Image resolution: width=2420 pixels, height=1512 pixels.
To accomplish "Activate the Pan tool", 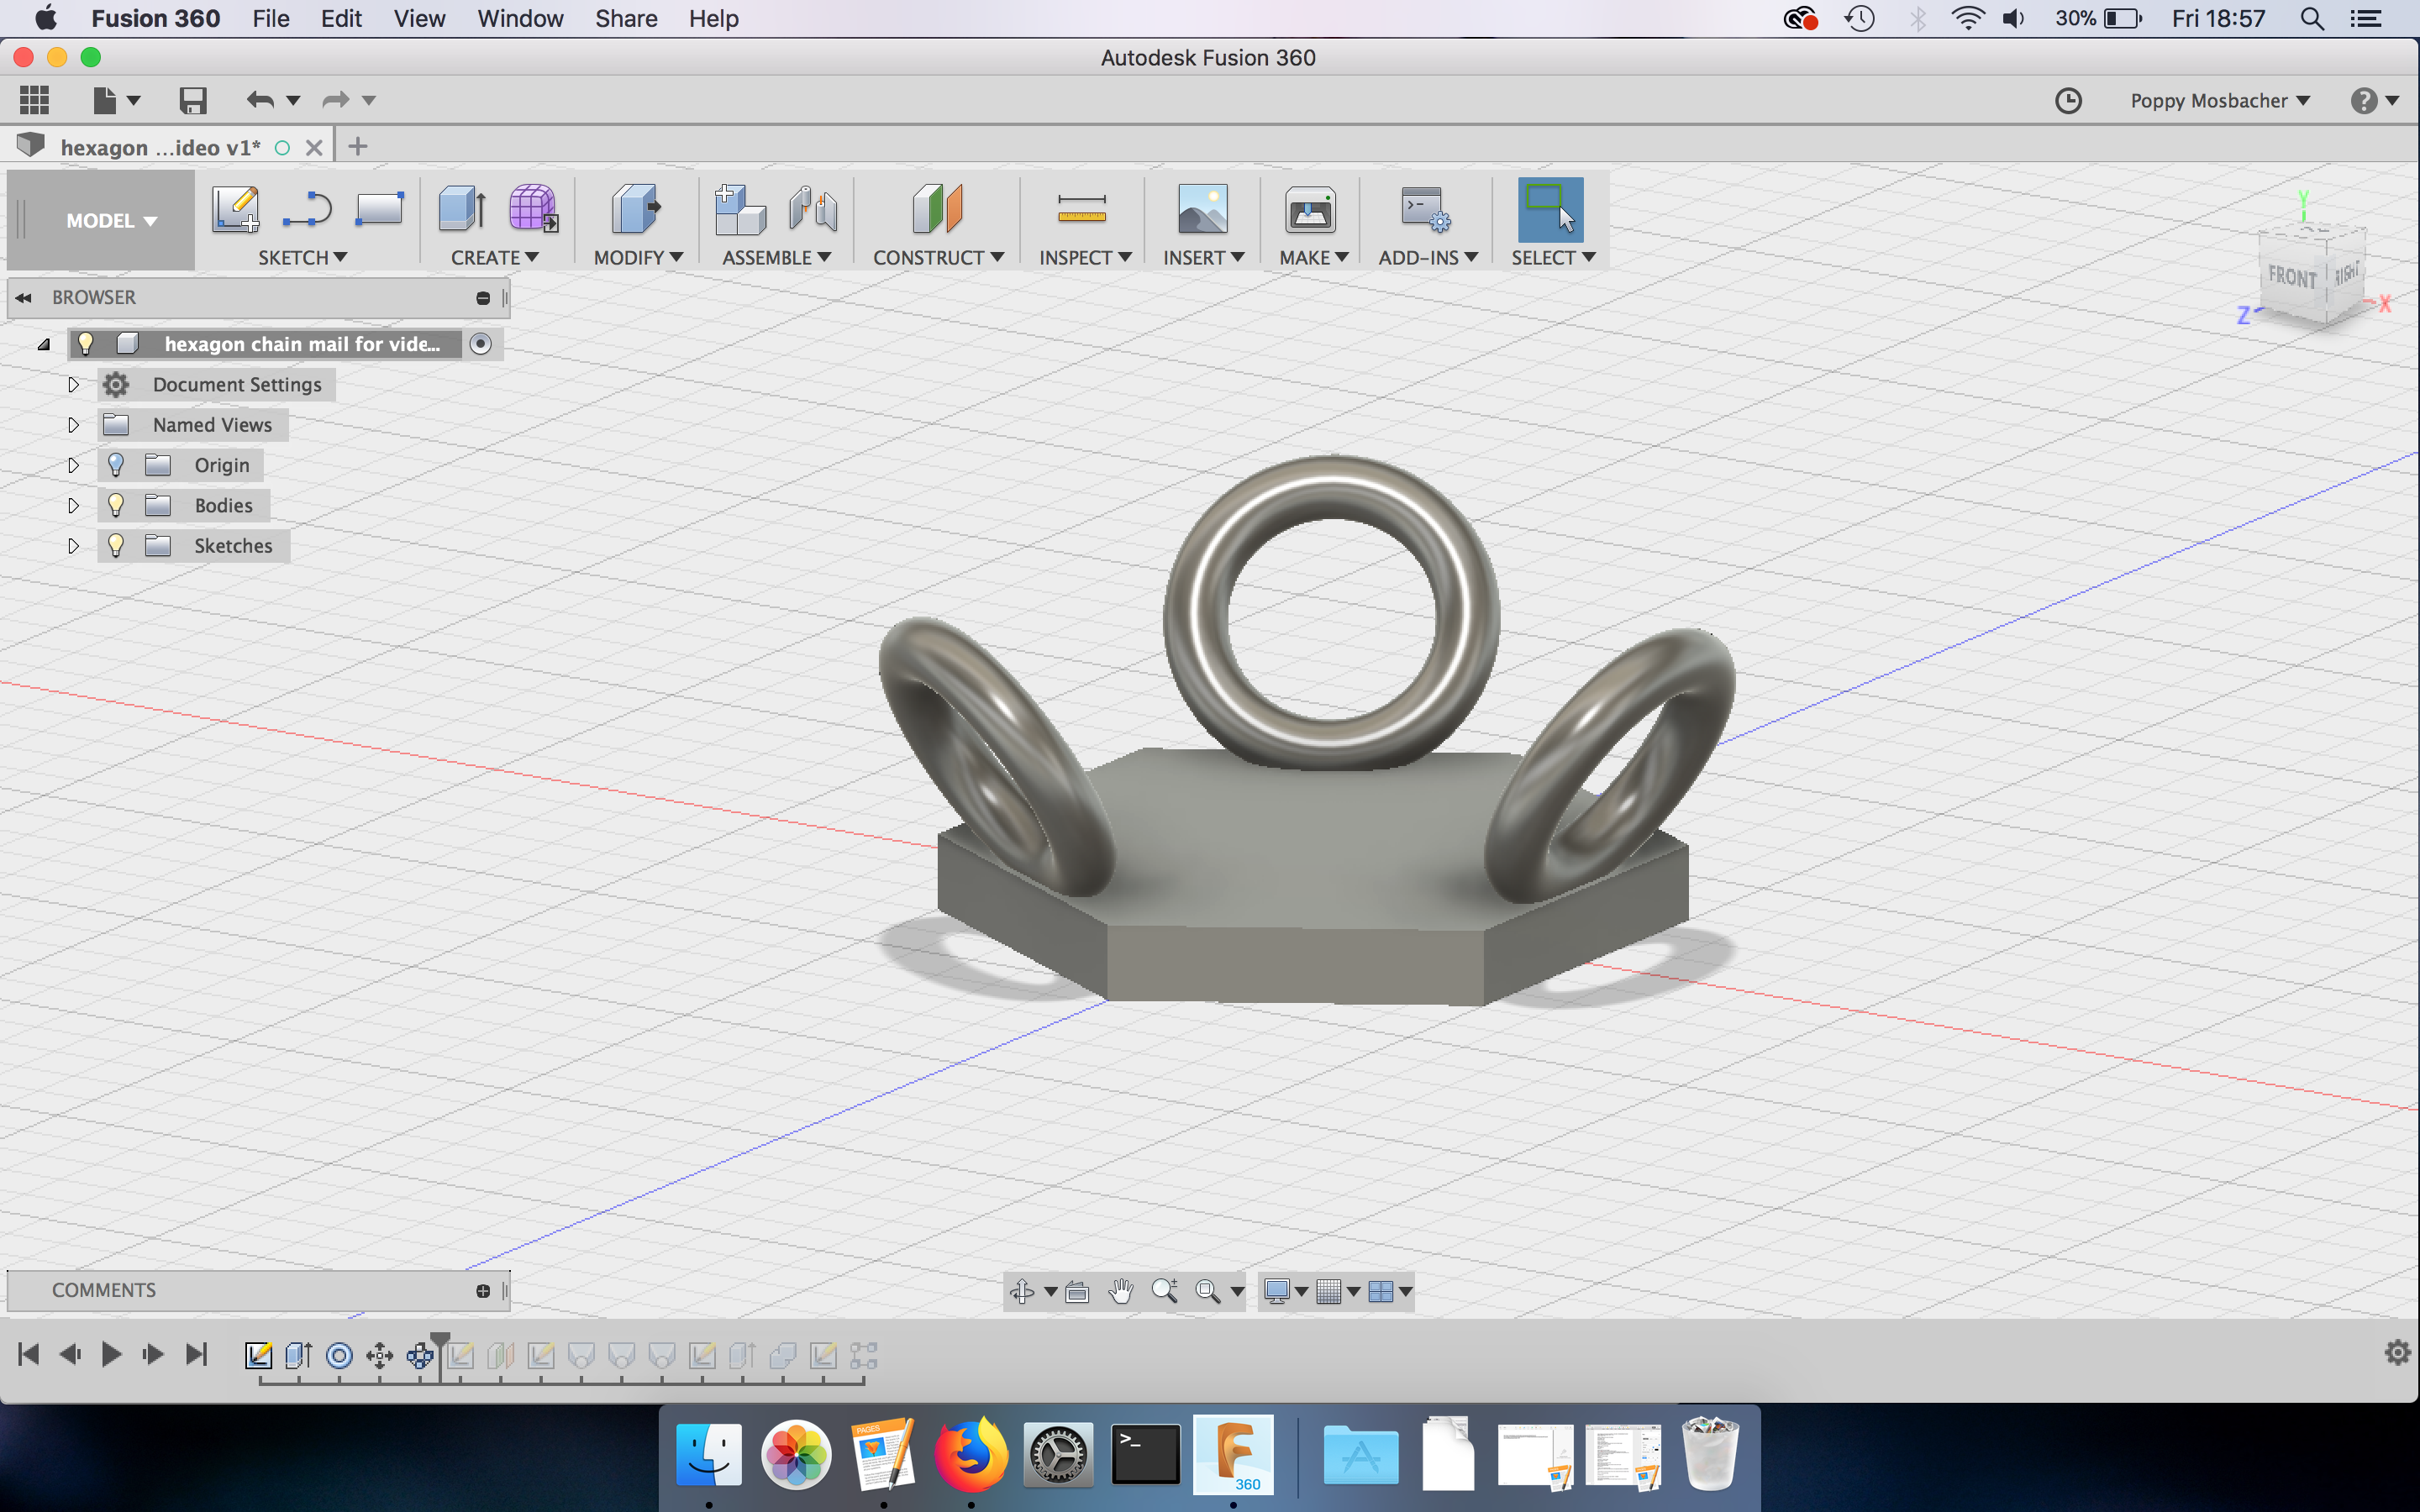I will pos(1120,1291).
